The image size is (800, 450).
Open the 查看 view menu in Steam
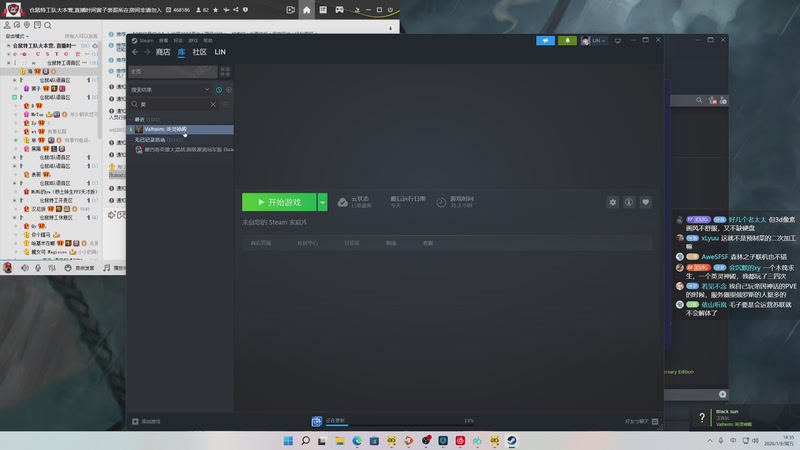point(163,40)
